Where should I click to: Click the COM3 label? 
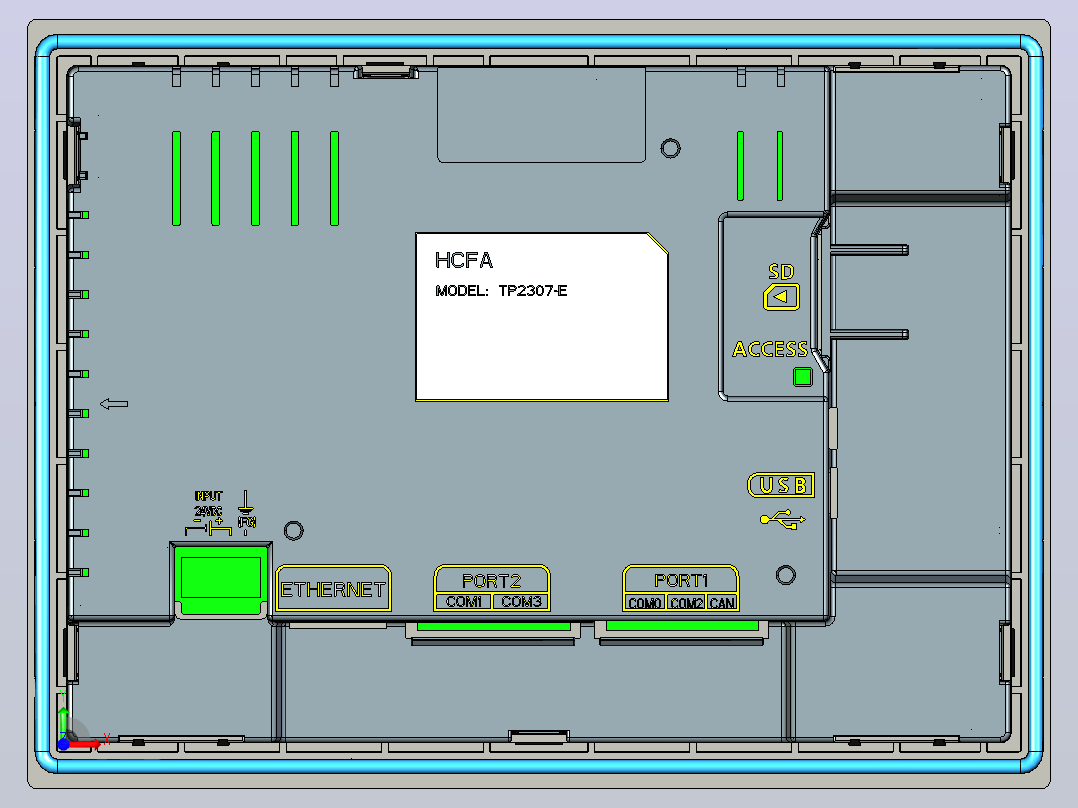(x=521, y=602)
